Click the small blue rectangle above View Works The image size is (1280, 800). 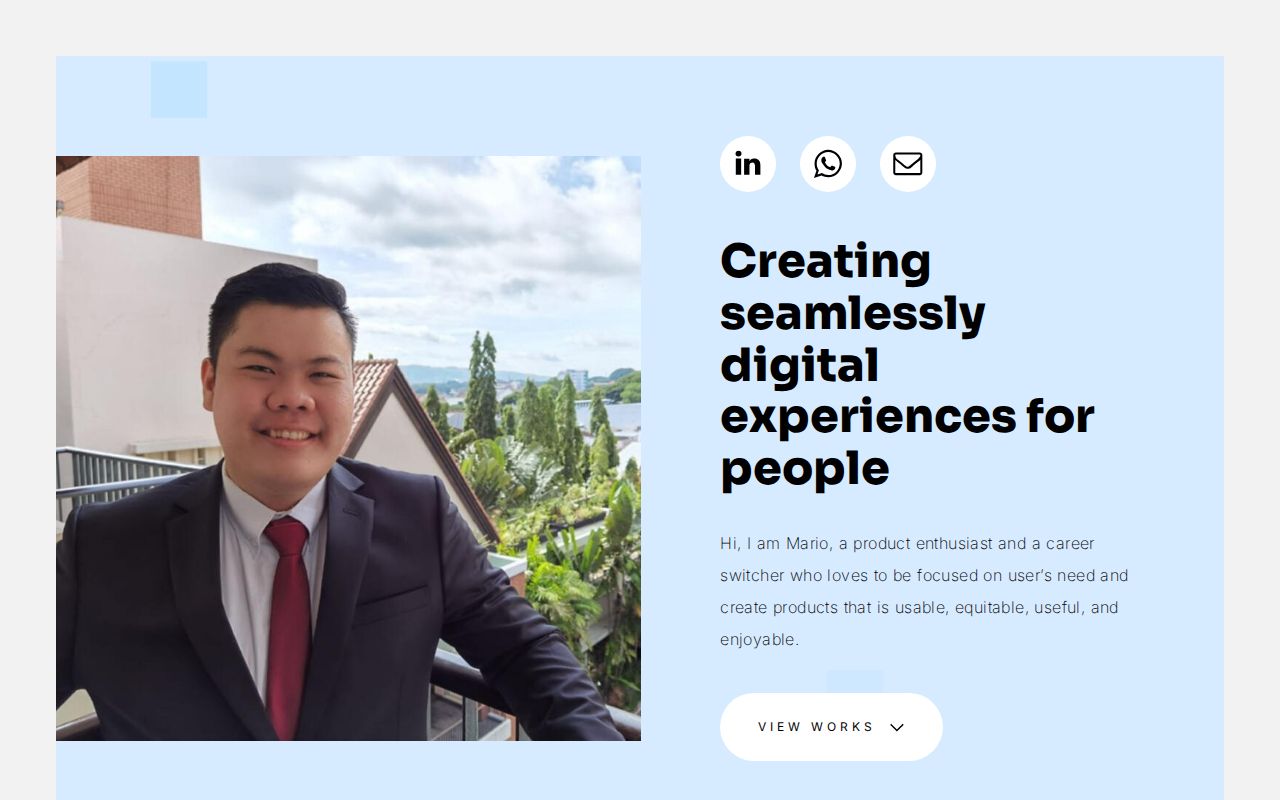point(856,681)
